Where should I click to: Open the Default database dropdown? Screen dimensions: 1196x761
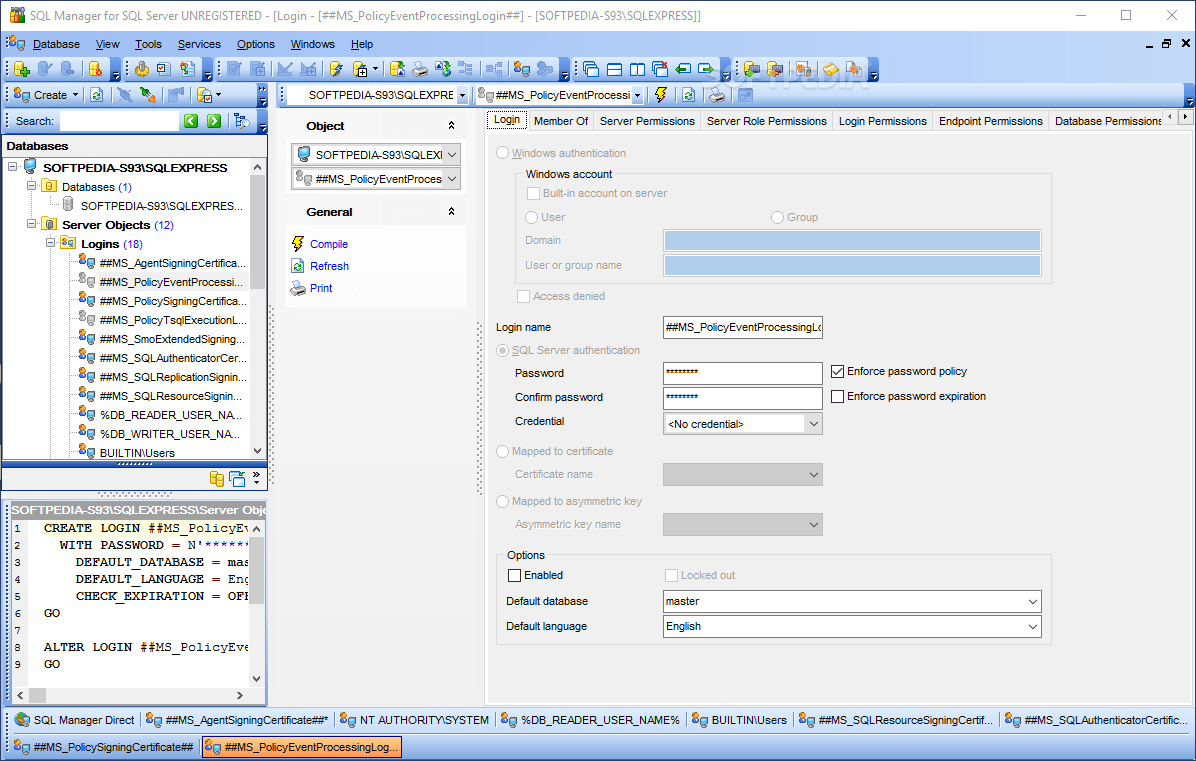tap(1032, 601)
